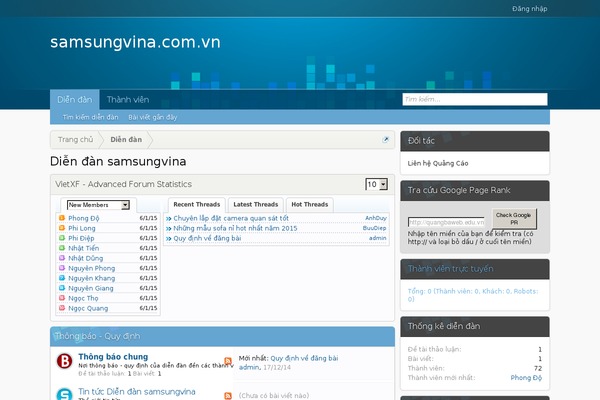Open the quick navigation icon in breadcrumb bar

tap(385, 140)
